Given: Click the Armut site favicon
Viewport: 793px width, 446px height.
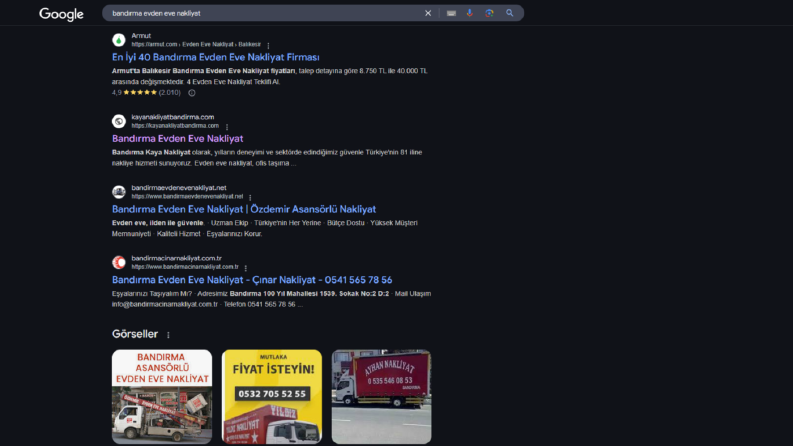Looking at the screenshot, I should (x=119, y=40).
